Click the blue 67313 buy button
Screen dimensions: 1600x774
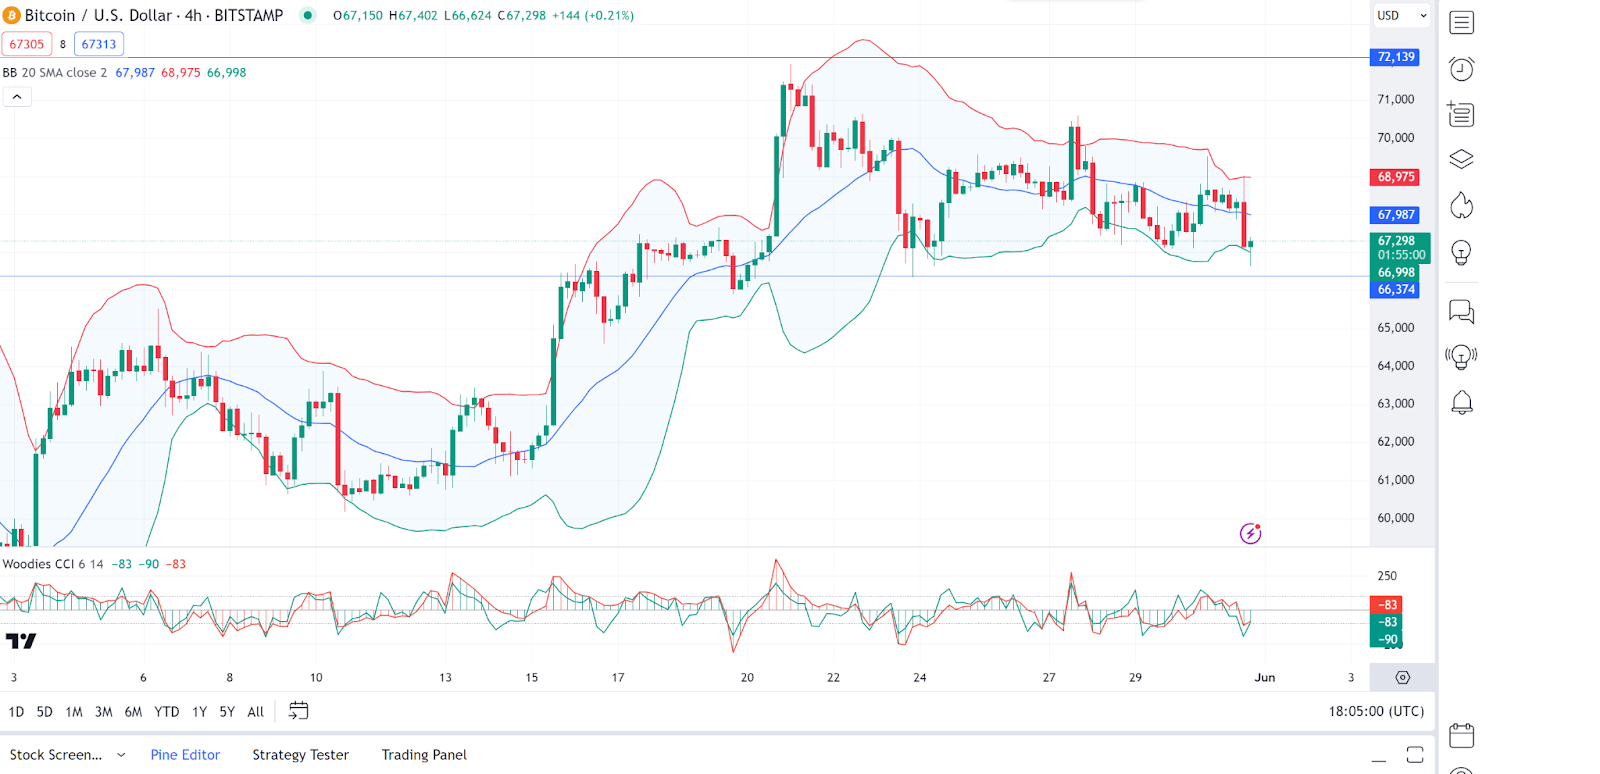(99, 44)
